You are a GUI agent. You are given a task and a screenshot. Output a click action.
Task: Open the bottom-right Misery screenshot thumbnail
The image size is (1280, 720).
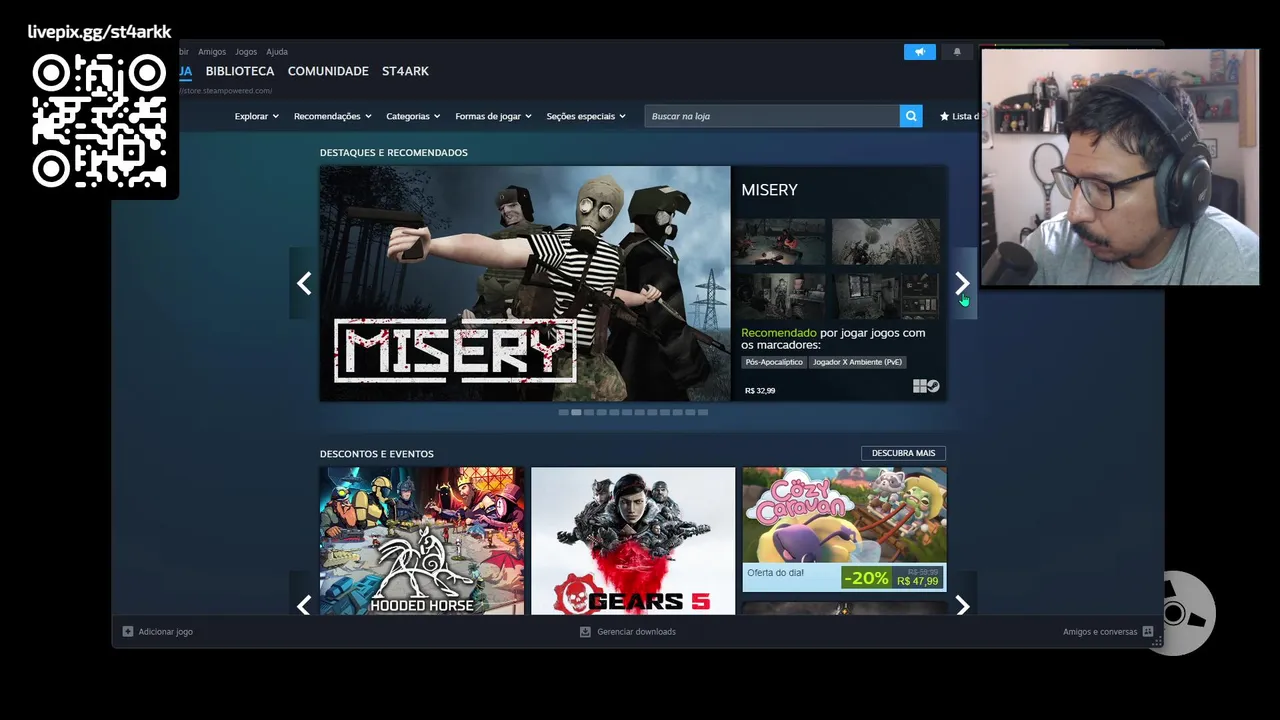pos(886,296)
